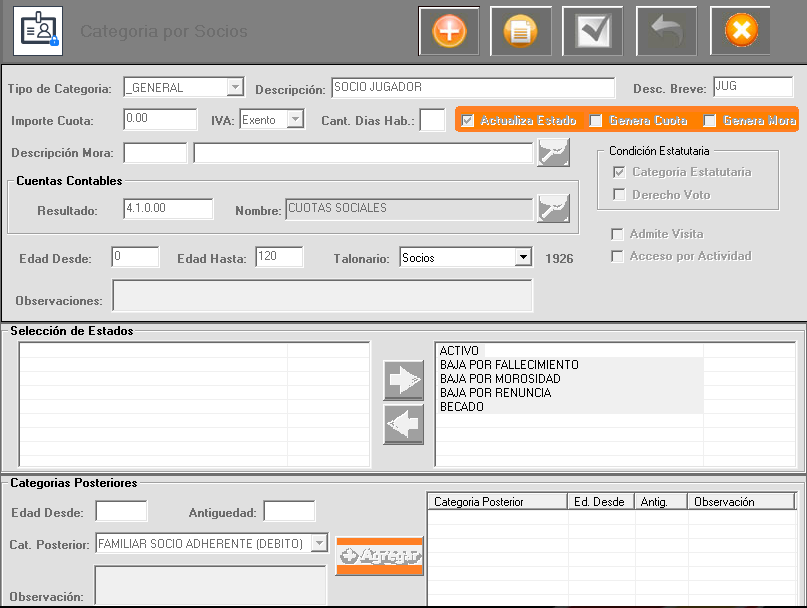Image resolution: width=807 pixels, height=608 pixels.
Task: Click the Categoría por Socios window icon
Action: click(37, 31)
